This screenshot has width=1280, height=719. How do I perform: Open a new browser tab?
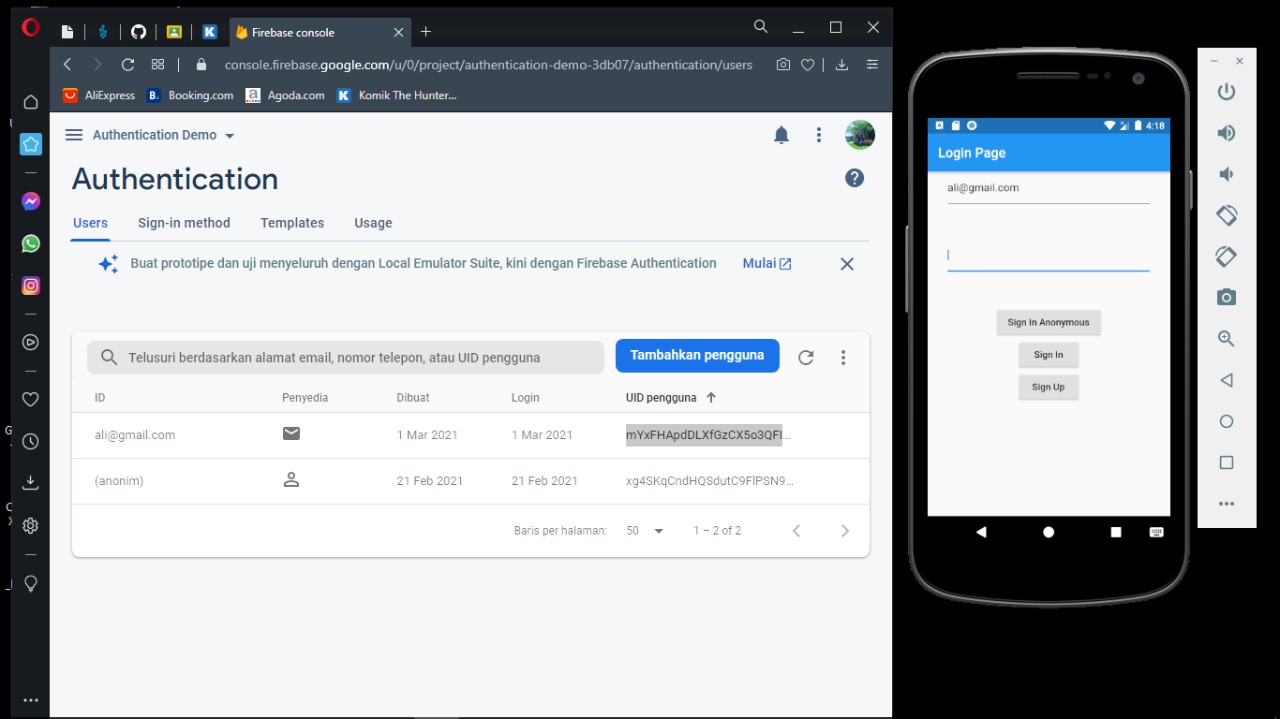[x=426, y=32]
